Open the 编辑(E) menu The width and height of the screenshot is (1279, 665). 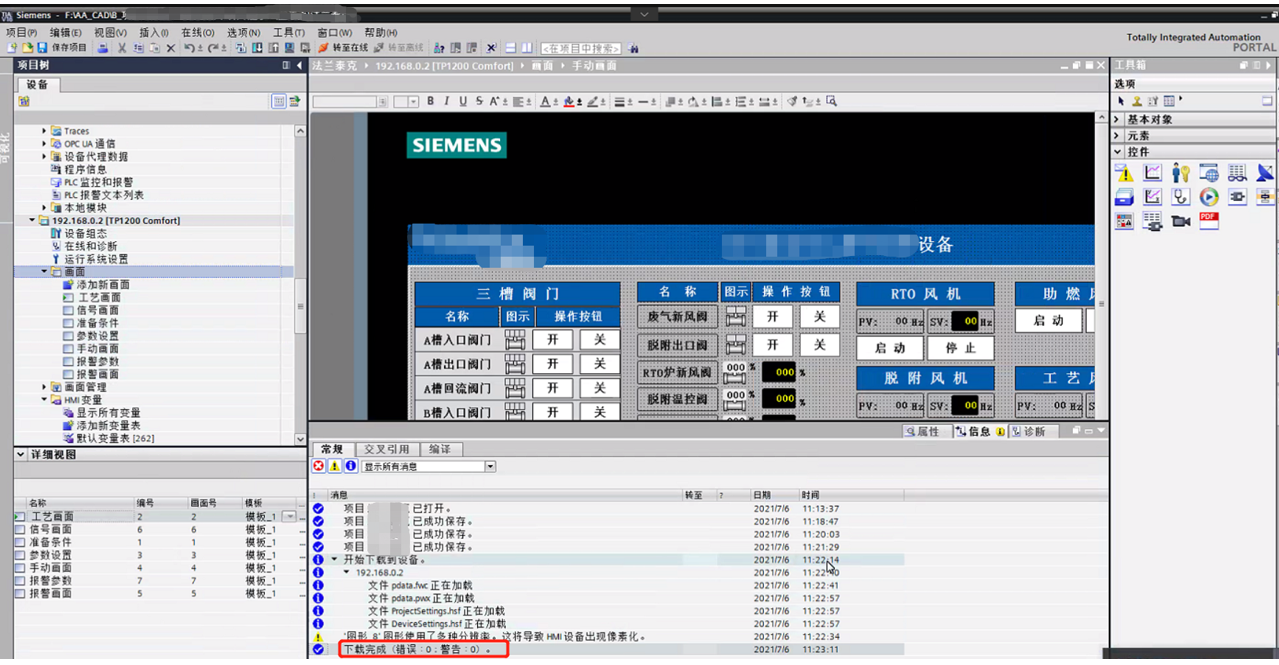pyautogui.click(x=66, y=33)
